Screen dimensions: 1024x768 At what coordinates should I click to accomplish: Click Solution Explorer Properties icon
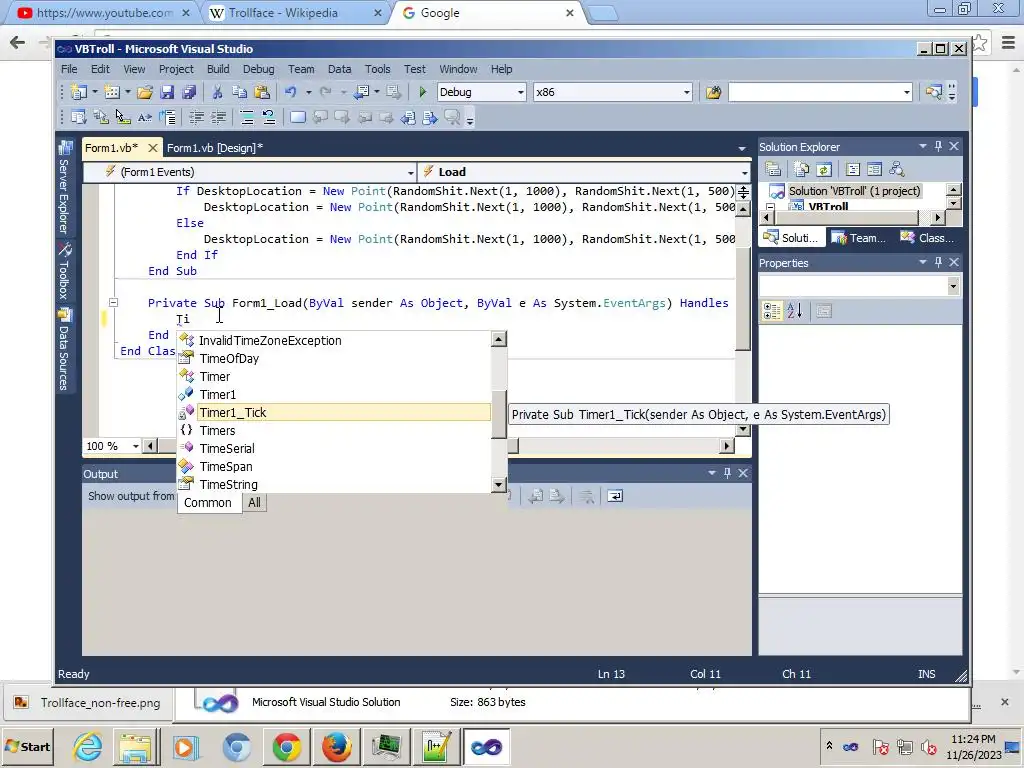coord(773,169)
